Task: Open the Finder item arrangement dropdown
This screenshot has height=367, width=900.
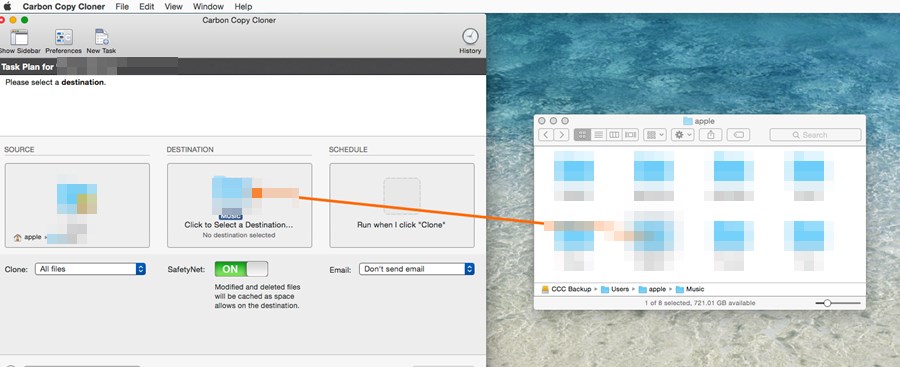Action: click(655, 134)
